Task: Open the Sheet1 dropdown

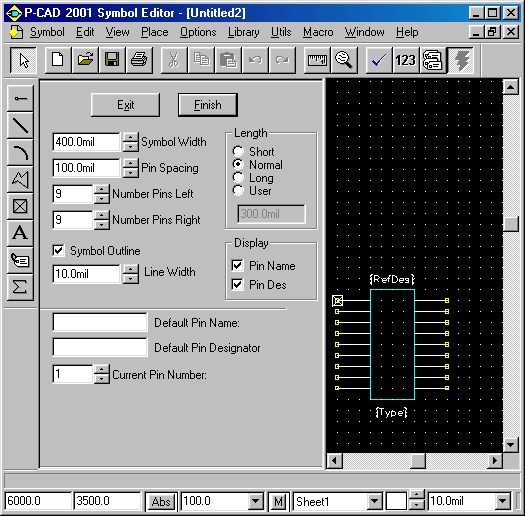Action: tap(375, 501)
